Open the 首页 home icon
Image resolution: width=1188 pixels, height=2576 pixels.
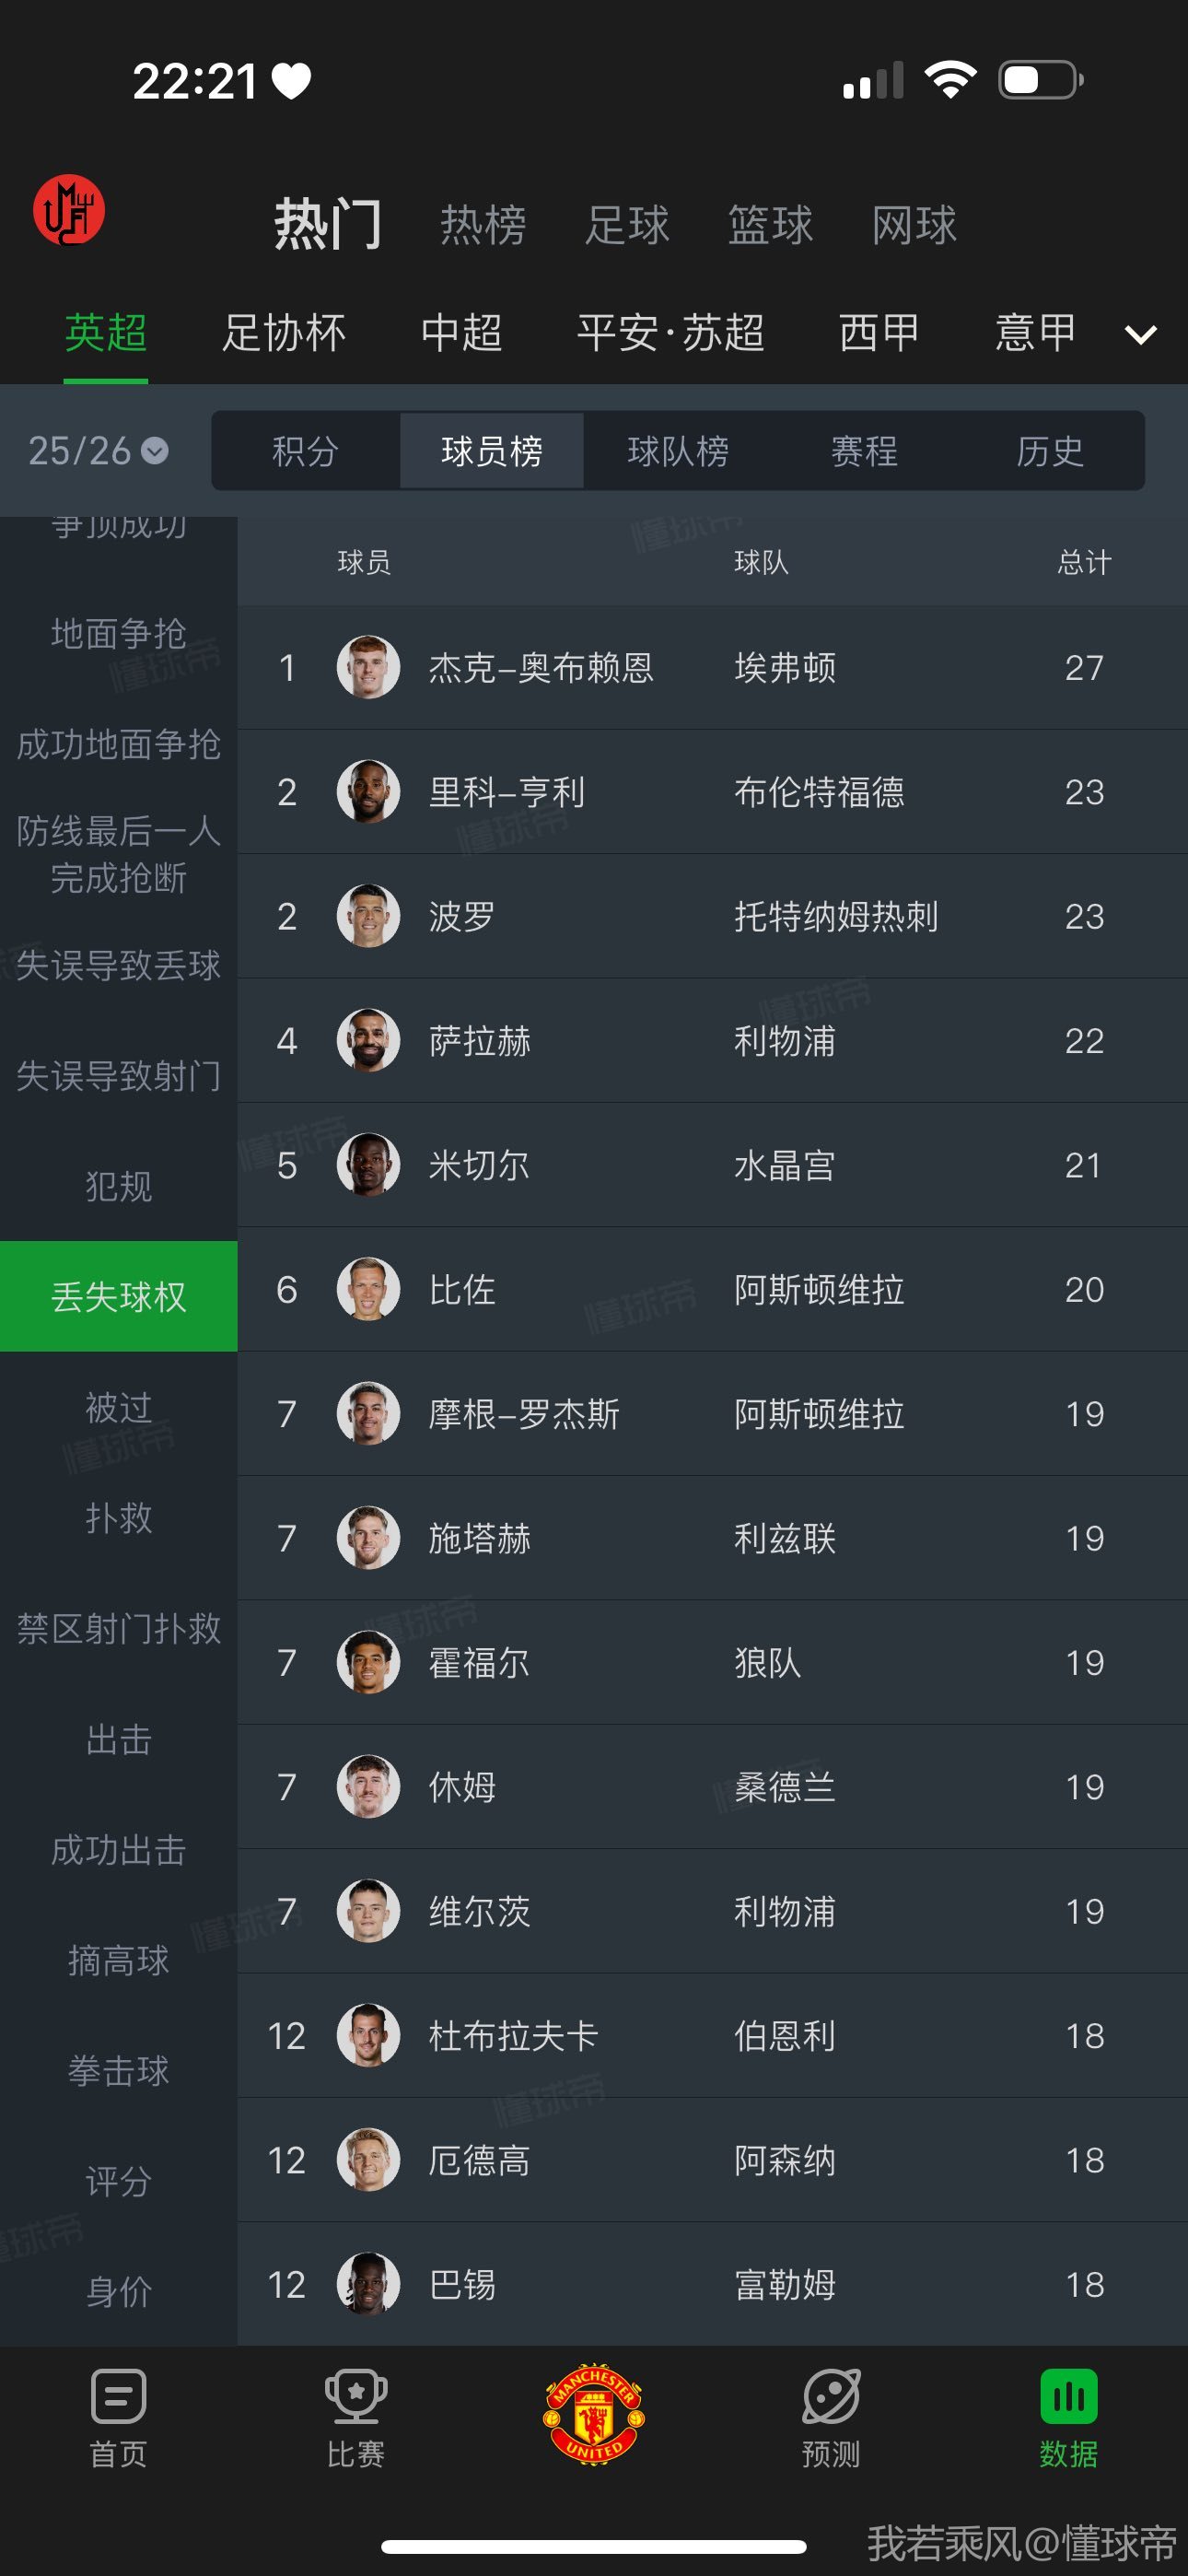pyautogui.click(x=118, y=2396)
